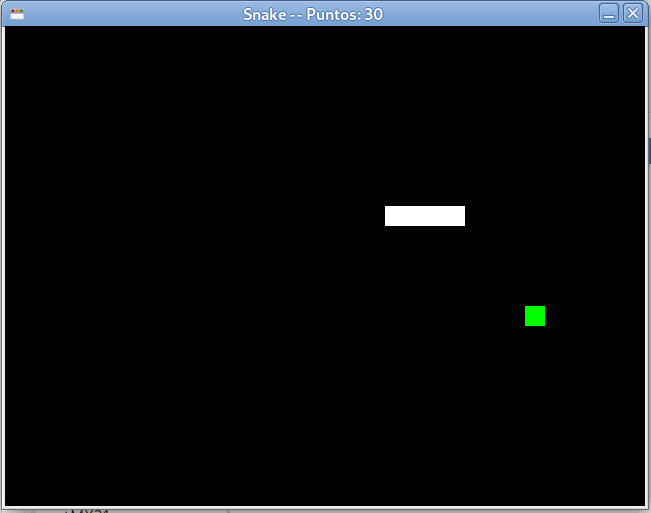The width and height of the screenshot is (651, 513).
Task: Close the Snake game window
Action: click(x=632, y=14)
